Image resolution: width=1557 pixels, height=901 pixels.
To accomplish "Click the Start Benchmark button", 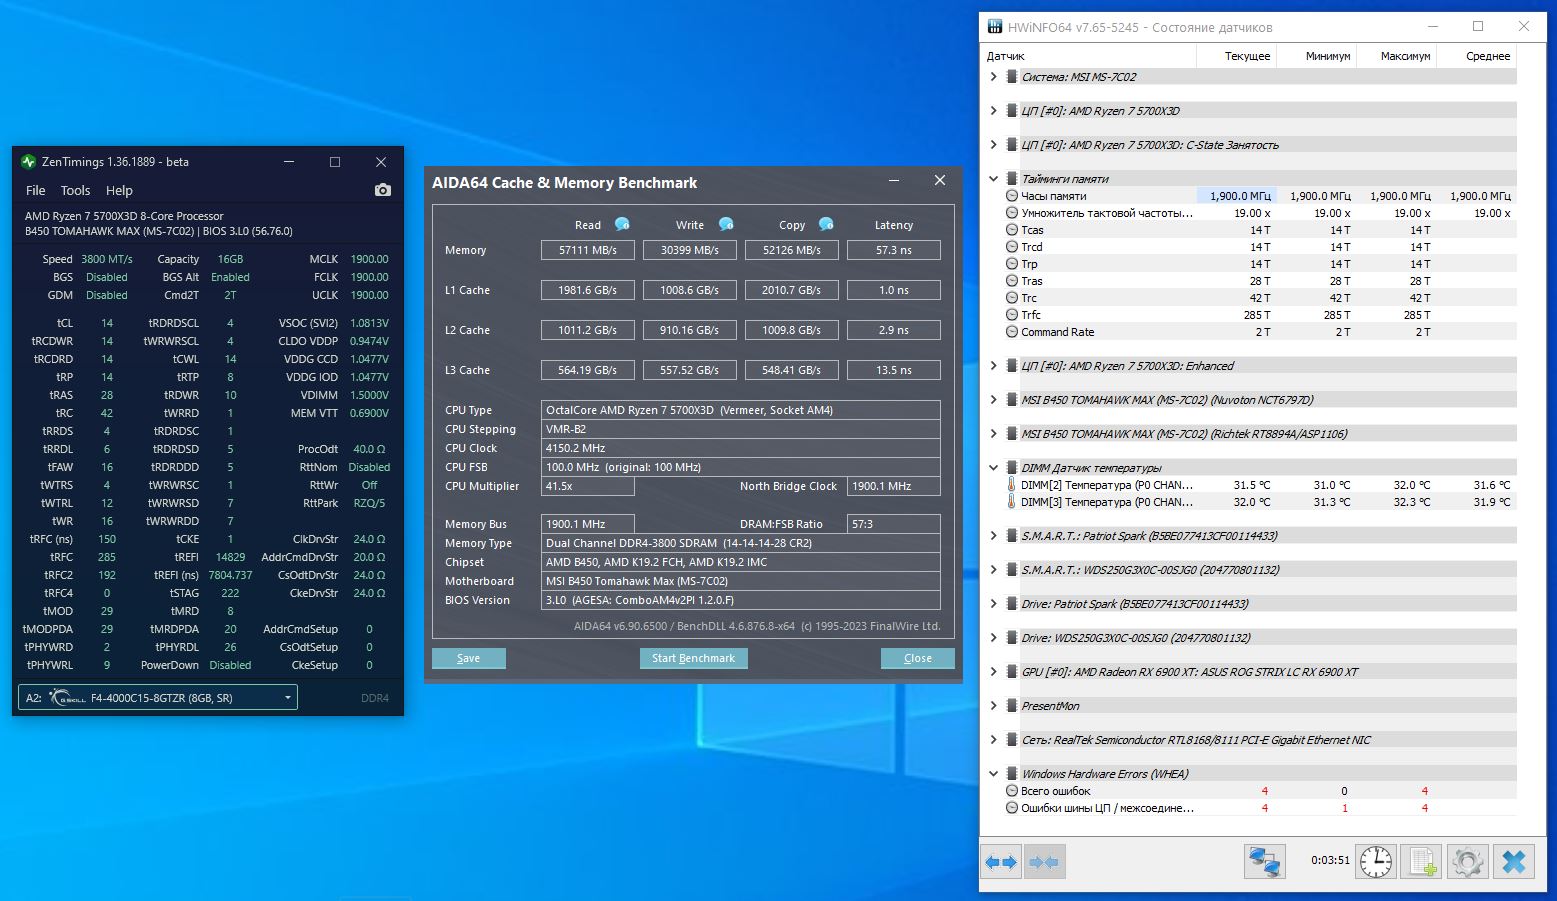I will tap(694, 658).
